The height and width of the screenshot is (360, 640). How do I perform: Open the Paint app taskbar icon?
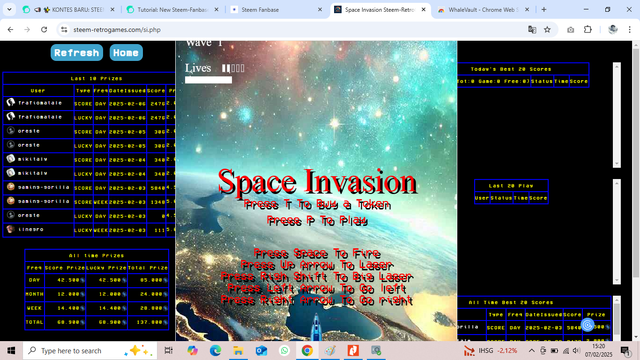330,351
